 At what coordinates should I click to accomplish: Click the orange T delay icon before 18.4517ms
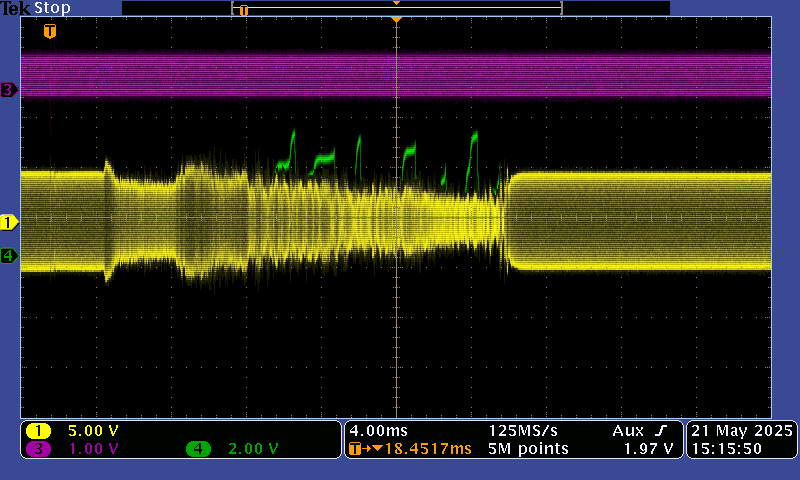pyautogui.click(x=355, y=449)
